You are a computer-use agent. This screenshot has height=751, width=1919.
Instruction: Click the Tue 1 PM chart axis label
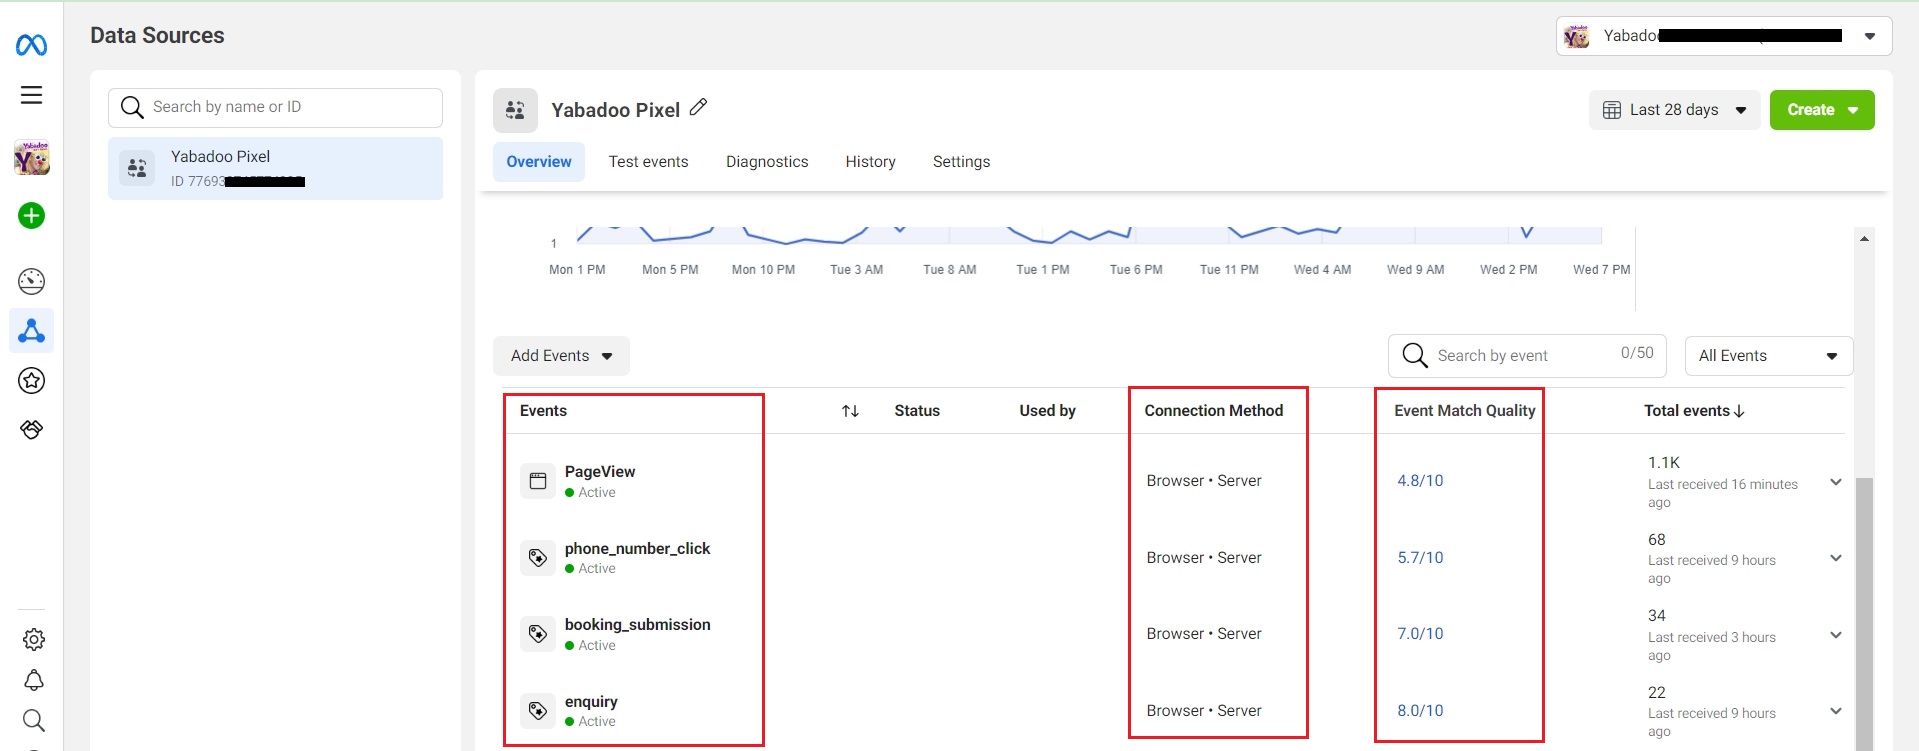coord(1043,270)
